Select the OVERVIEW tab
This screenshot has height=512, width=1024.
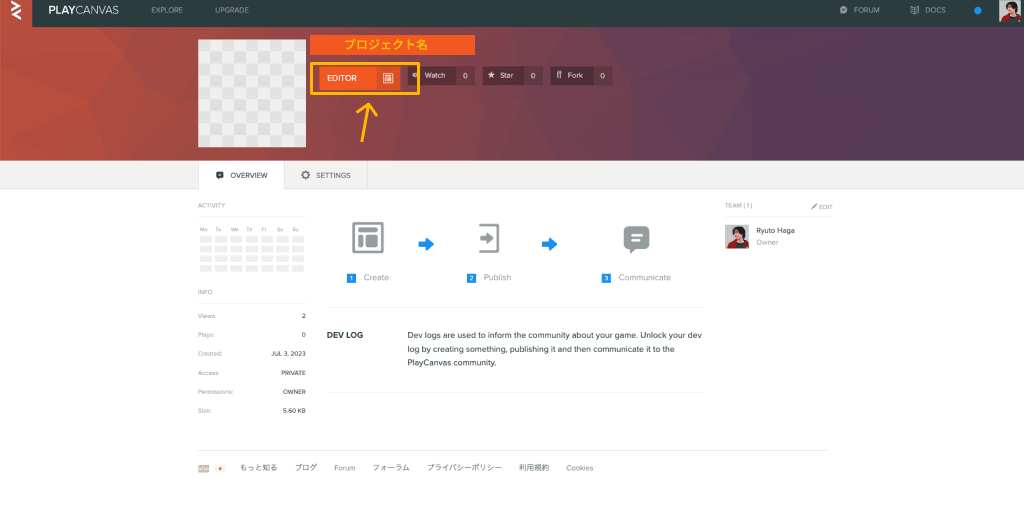242,175
